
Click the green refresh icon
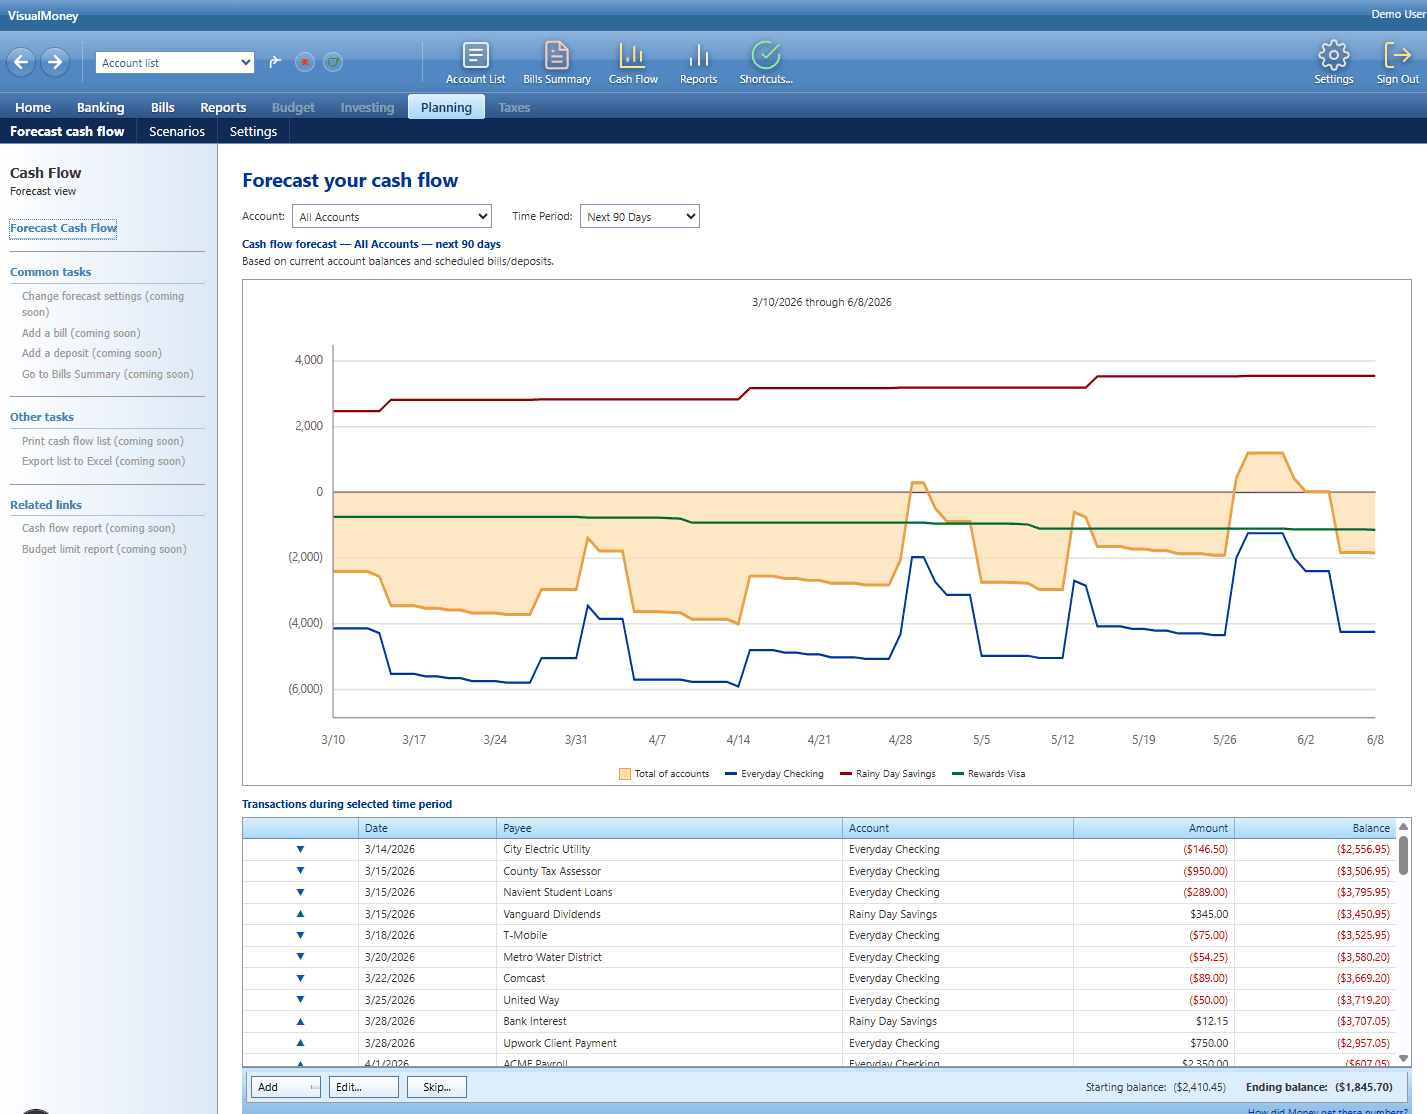[333, 62]
